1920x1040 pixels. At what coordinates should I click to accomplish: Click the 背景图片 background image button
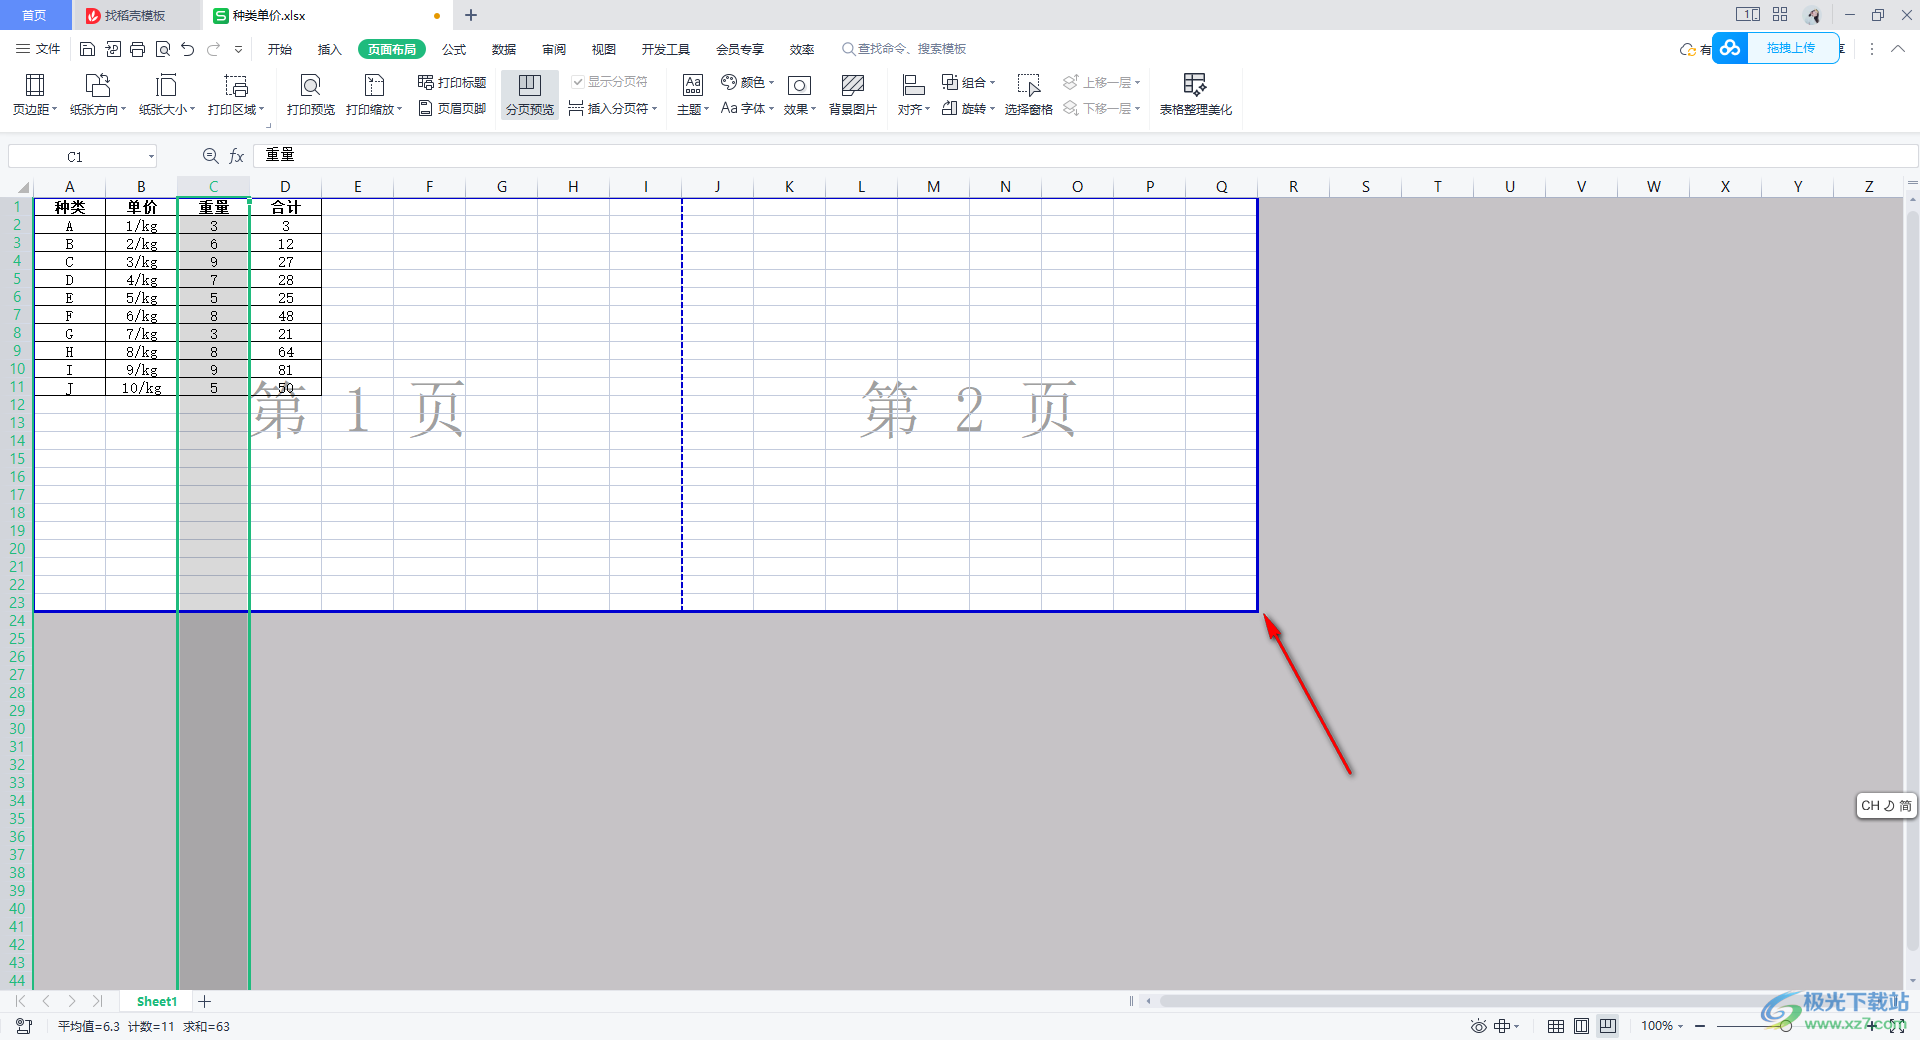coord(853,95)
